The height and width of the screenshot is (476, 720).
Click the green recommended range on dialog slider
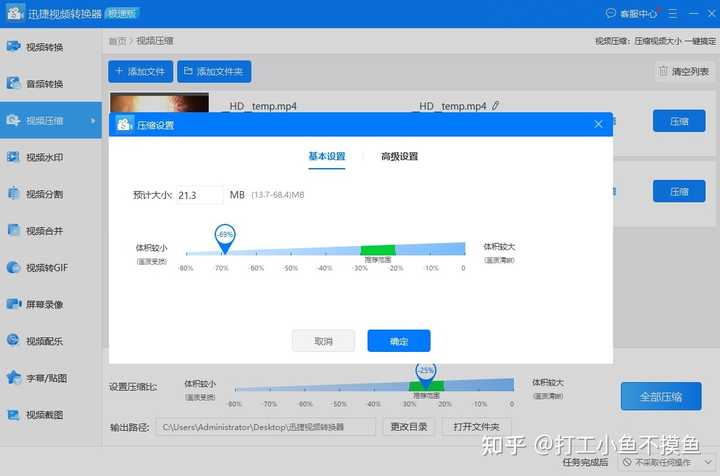point(378,250)
